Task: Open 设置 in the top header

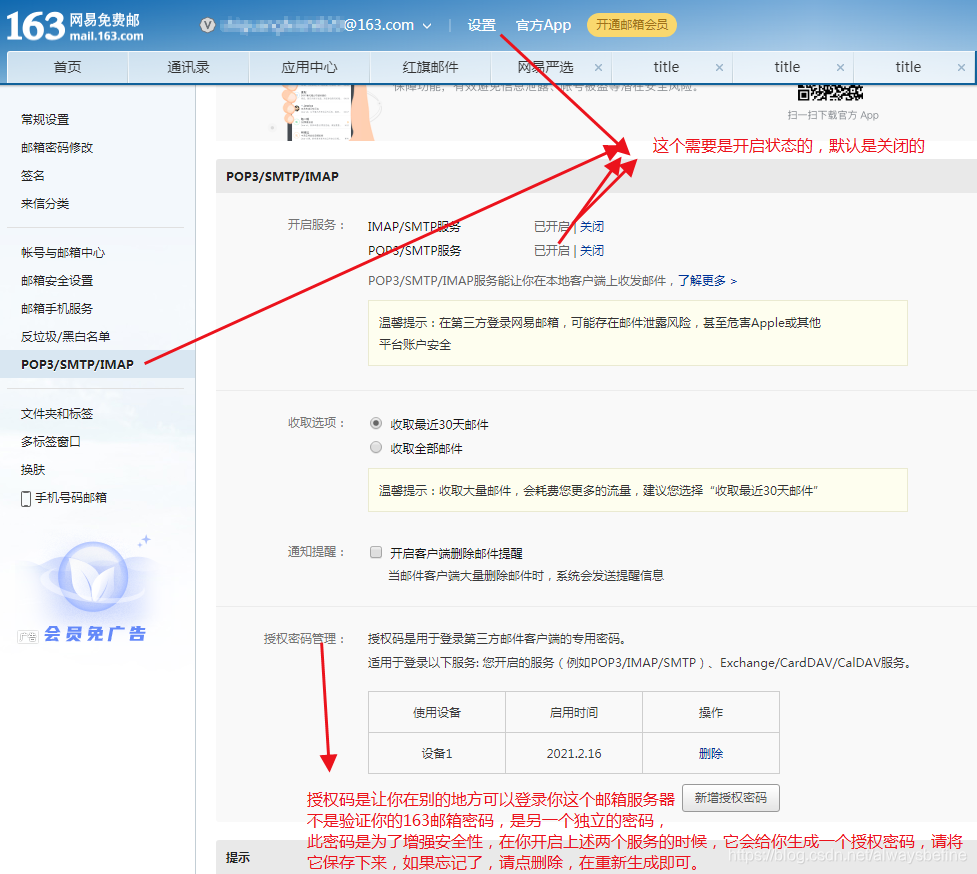Action: click(481, 25)
